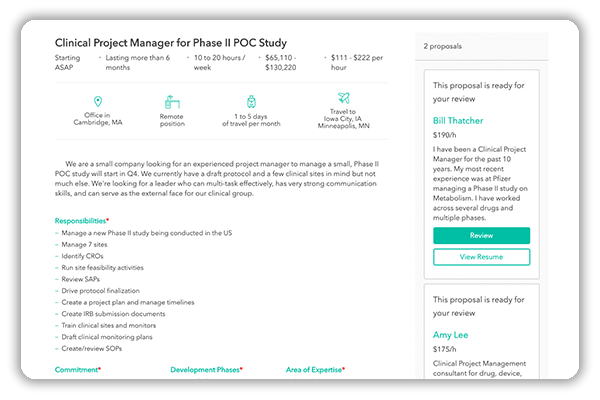Click Amy Lee's $175/h rate
This screenshot has width=600, height=400.
445,349
